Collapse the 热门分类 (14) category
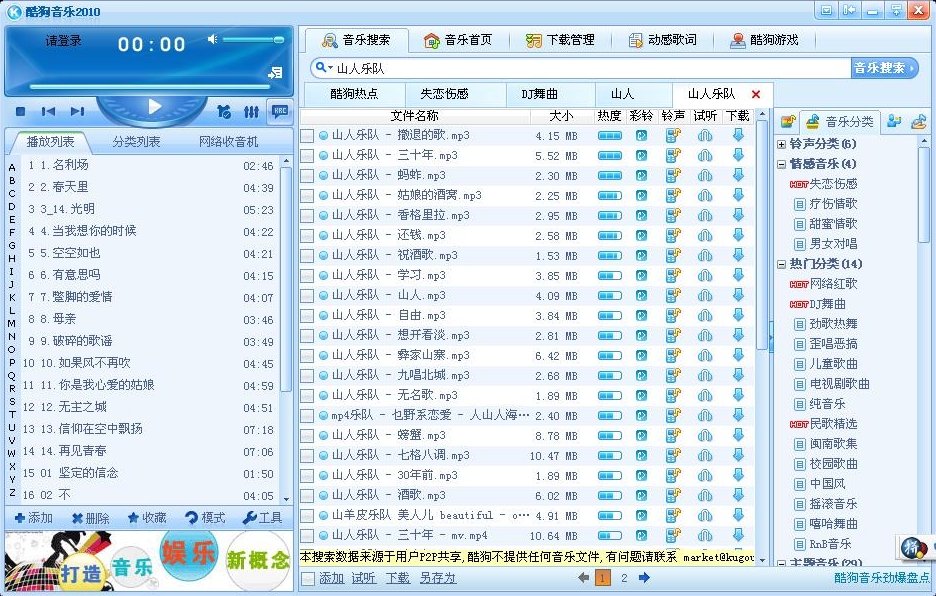This screenshot has height=596, width=936. tap(781, 264)
